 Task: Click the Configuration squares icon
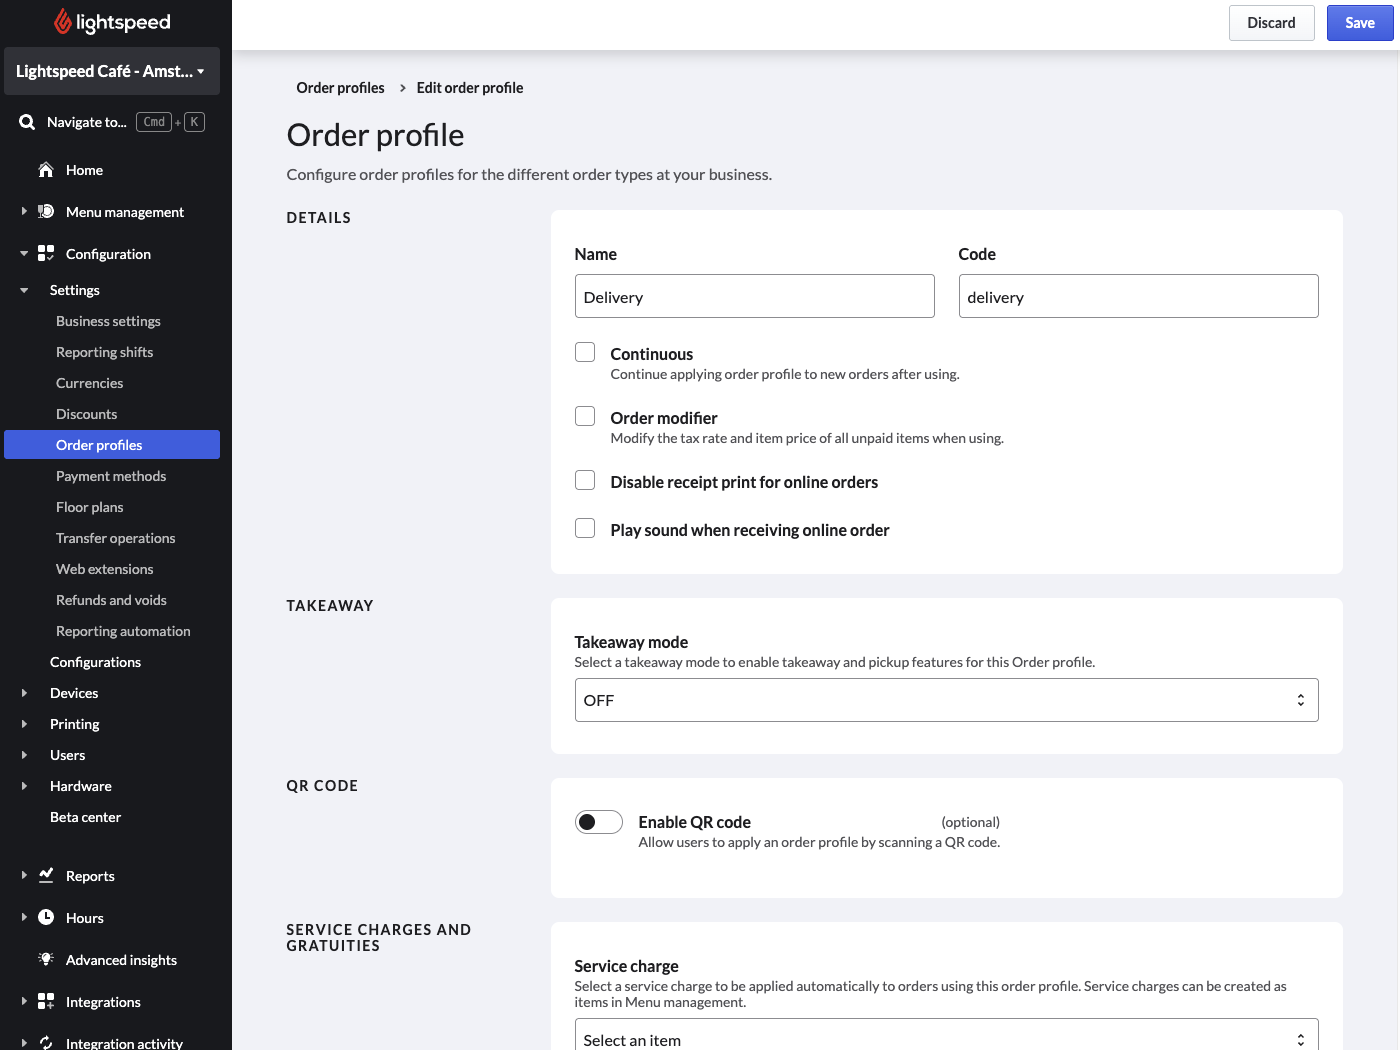(46, 254)
